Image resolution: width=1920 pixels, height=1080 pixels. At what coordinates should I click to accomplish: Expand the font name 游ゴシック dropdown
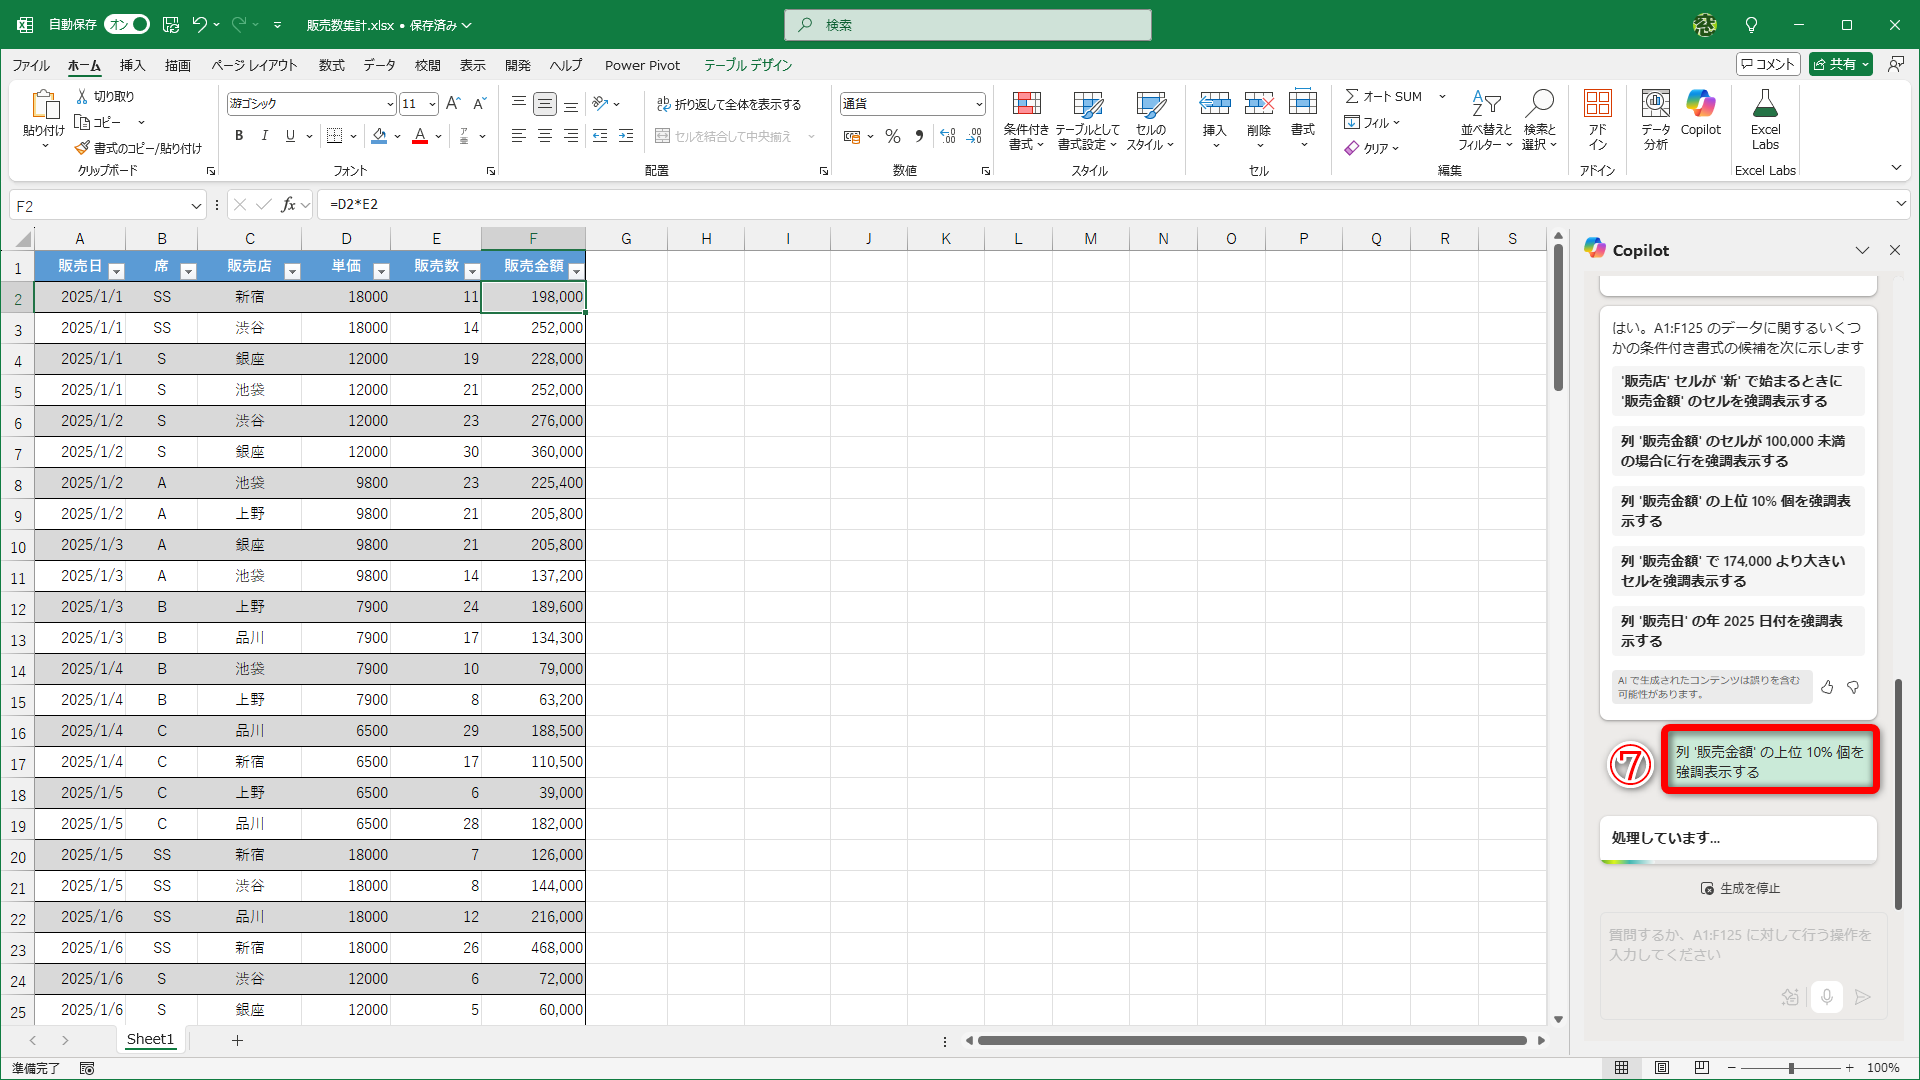[389, 104]
